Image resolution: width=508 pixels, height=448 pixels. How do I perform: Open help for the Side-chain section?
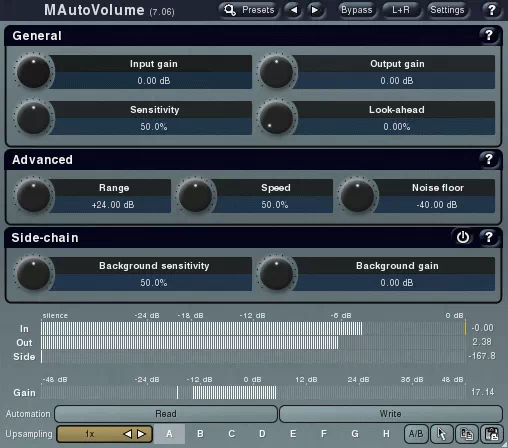[x=489, y=237]
